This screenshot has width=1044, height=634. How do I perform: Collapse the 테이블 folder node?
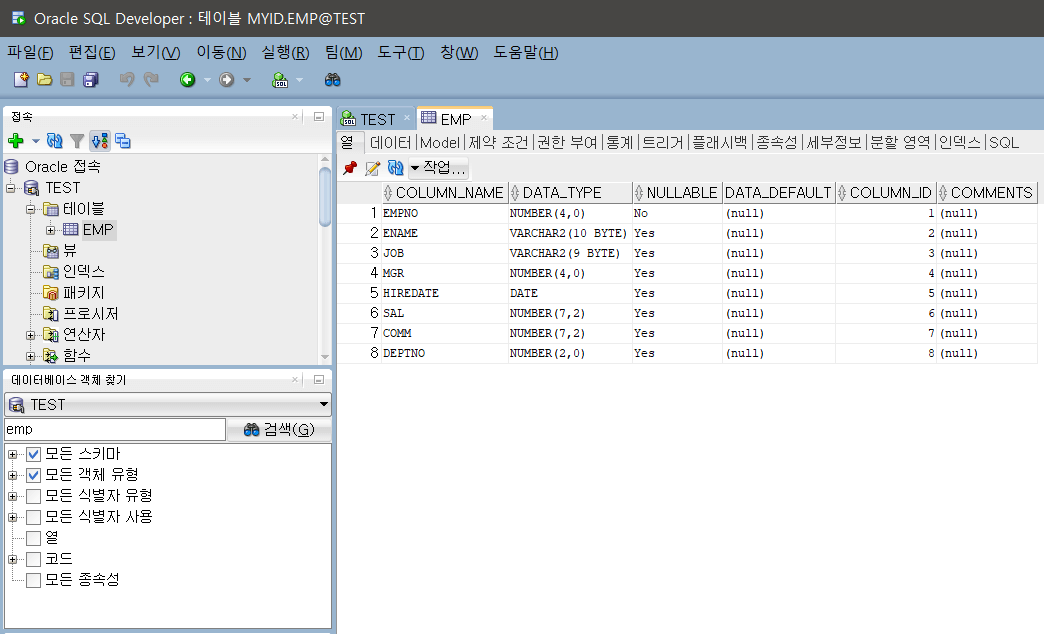[31, 209]
